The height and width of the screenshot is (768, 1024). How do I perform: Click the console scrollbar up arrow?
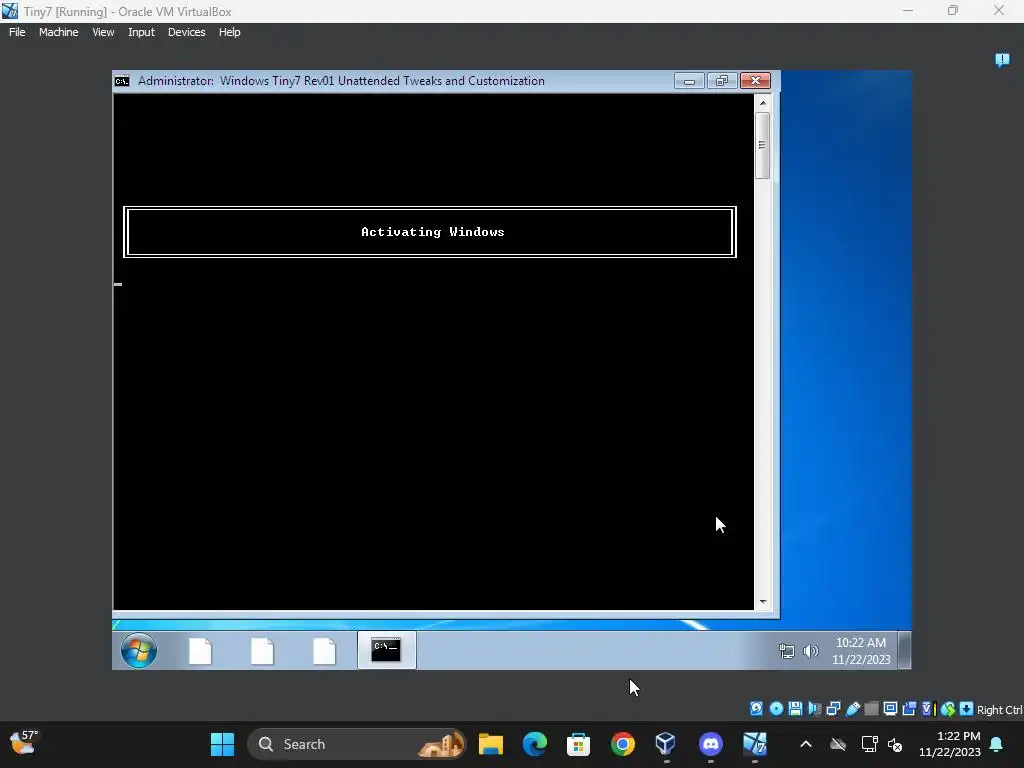click(762, 103)
